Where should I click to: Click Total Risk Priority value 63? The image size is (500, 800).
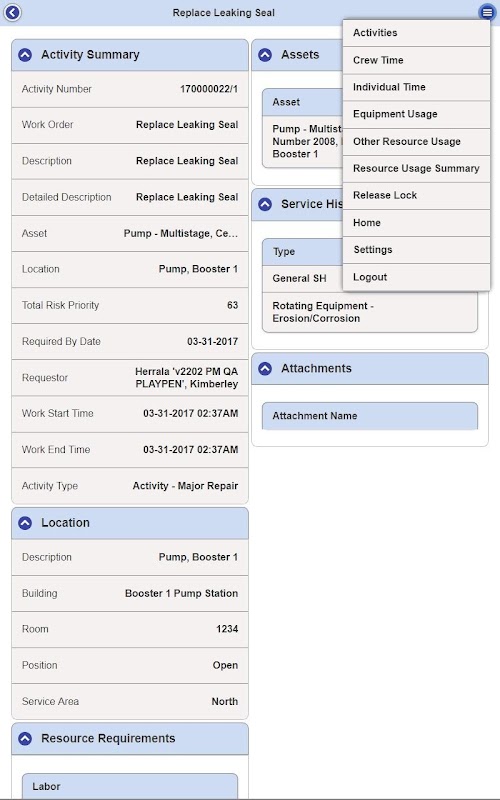pos(232,305)
